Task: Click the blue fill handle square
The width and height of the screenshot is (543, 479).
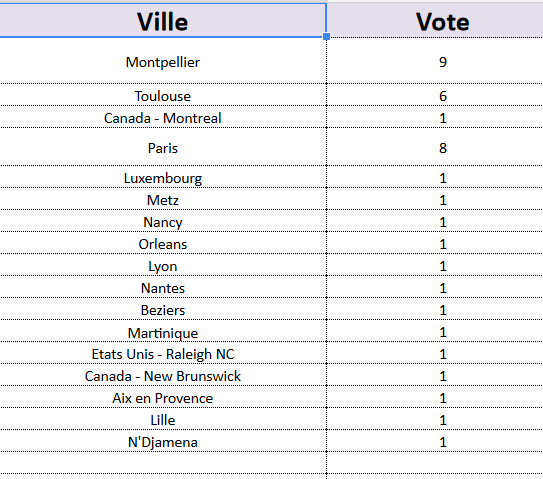Action: pyautogui.click(x=326, y=36)
